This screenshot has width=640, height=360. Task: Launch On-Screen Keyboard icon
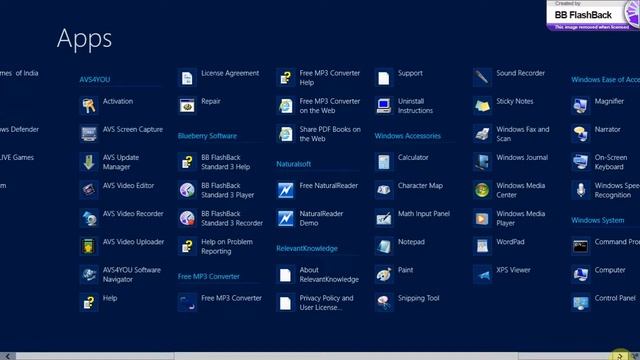point(580,162)
